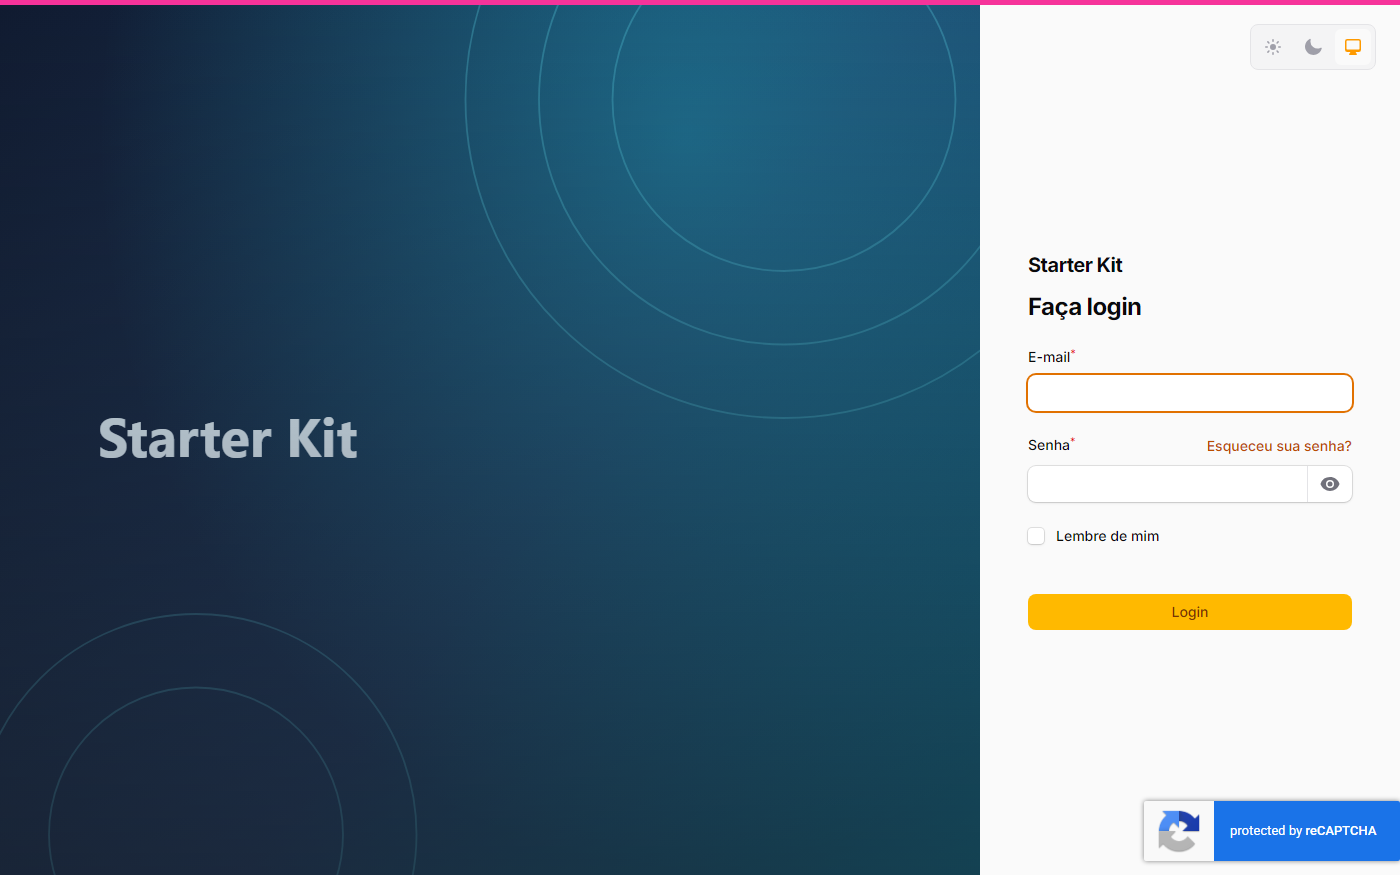Click the Senha field label
Image resolution: width=1400 pixels, height=875 pixels.
coord(1051,445)
